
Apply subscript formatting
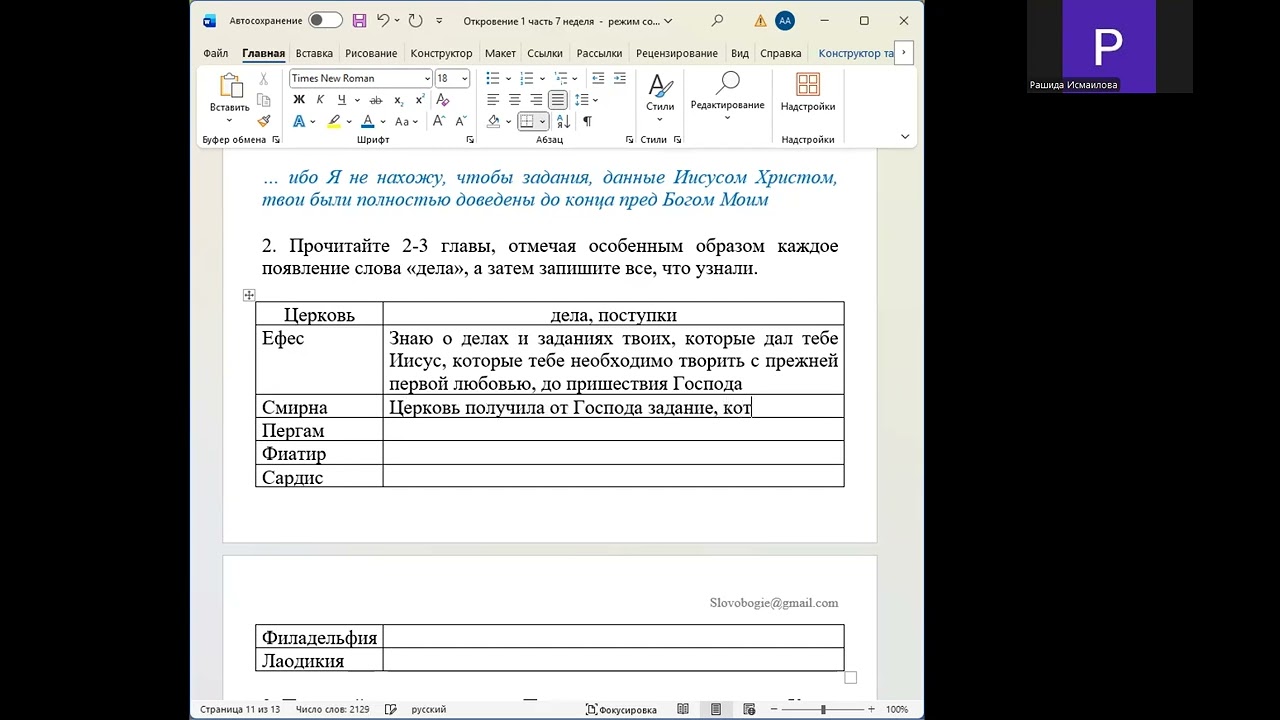(x=399, y=100)
